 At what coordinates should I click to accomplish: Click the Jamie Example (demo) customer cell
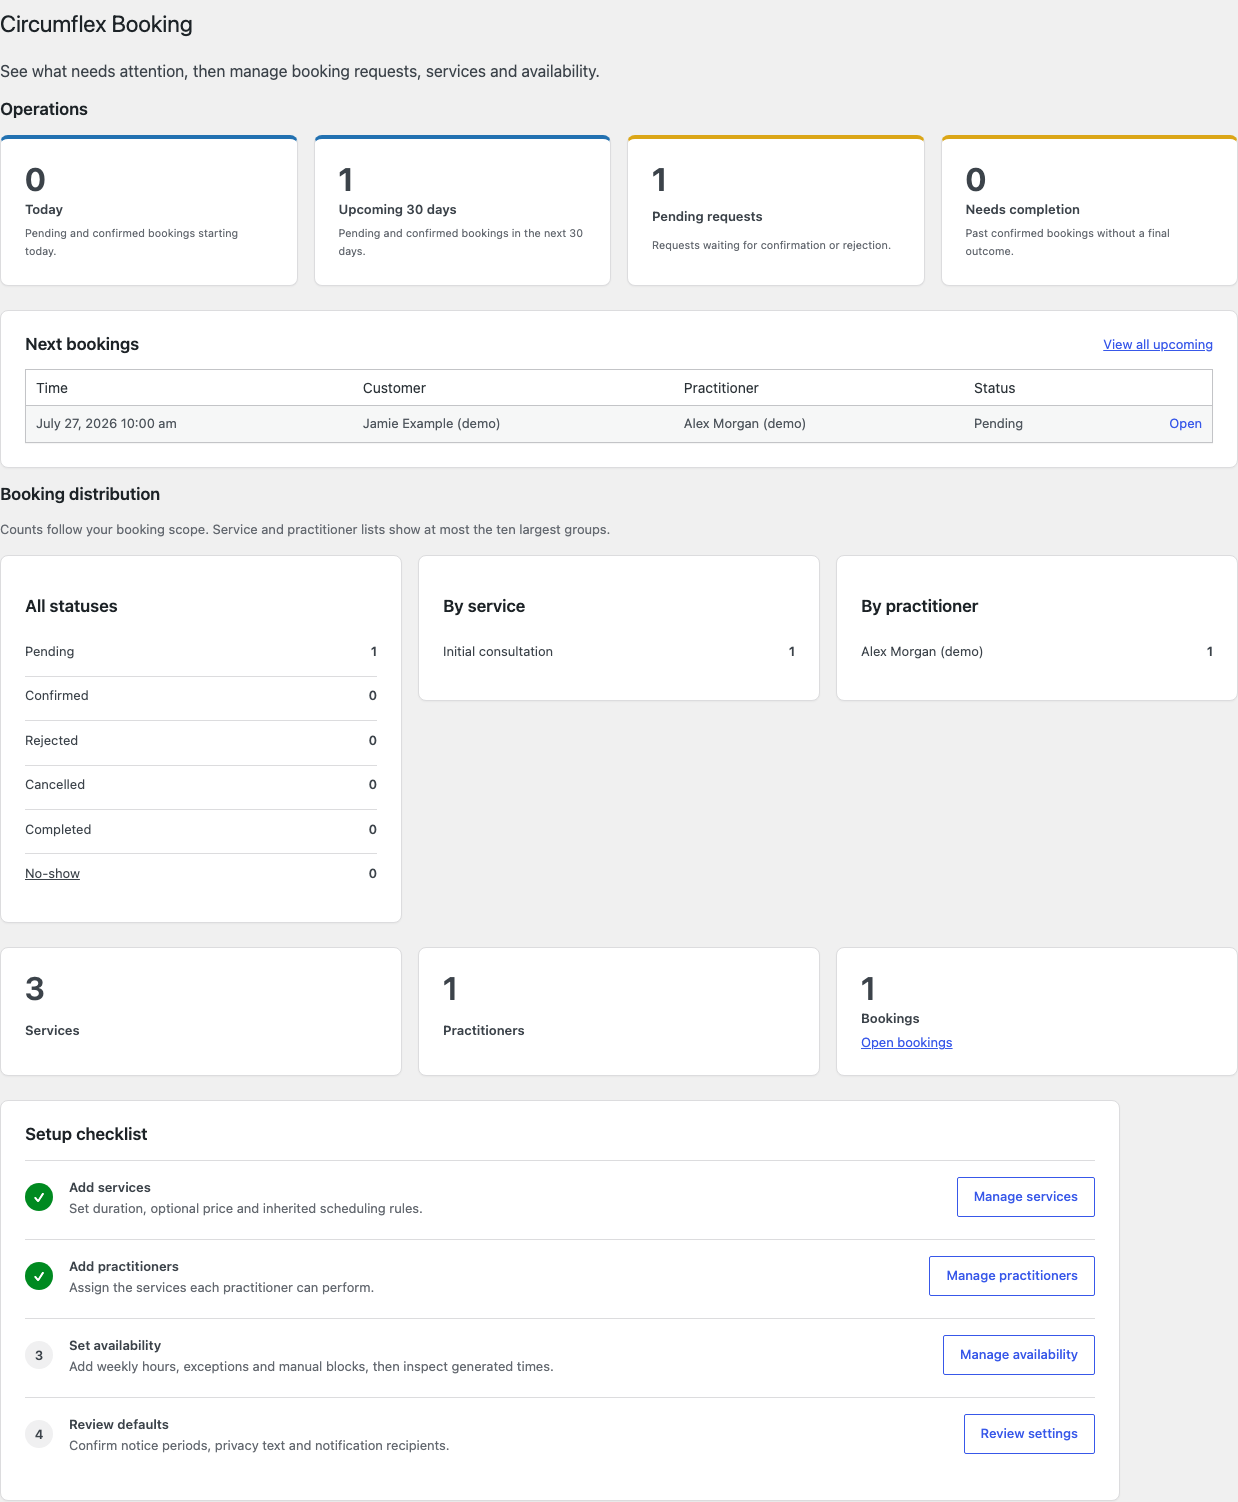tap(431, 424)
